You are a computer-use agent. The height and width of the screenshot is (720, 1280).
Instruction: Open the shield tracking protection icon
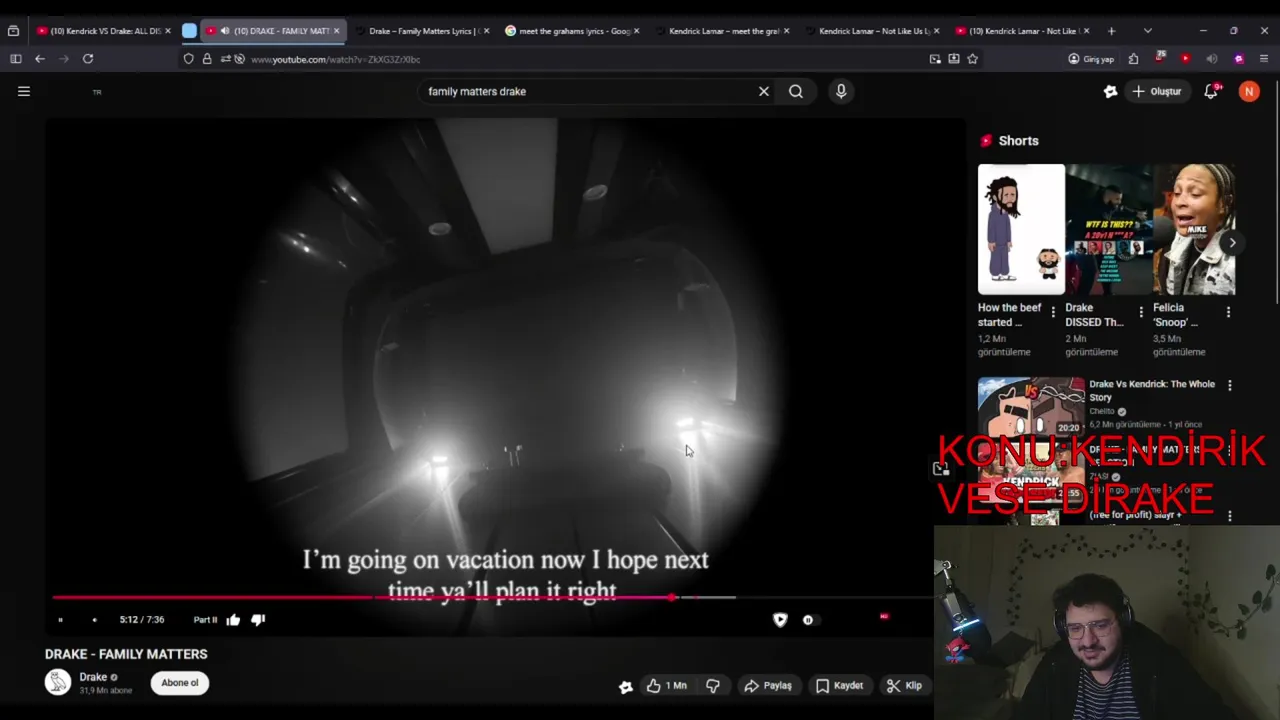[188, 59]
